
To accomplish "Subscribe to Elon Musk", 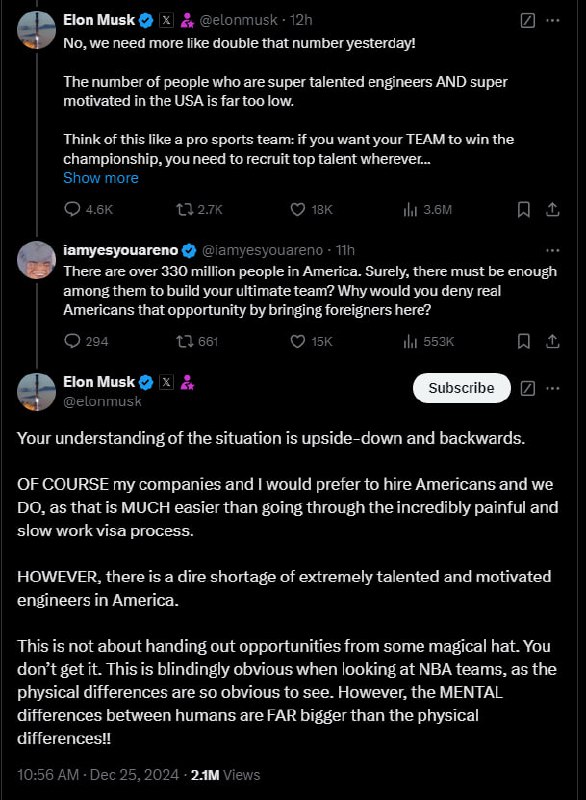I will (x=462, y=388).
